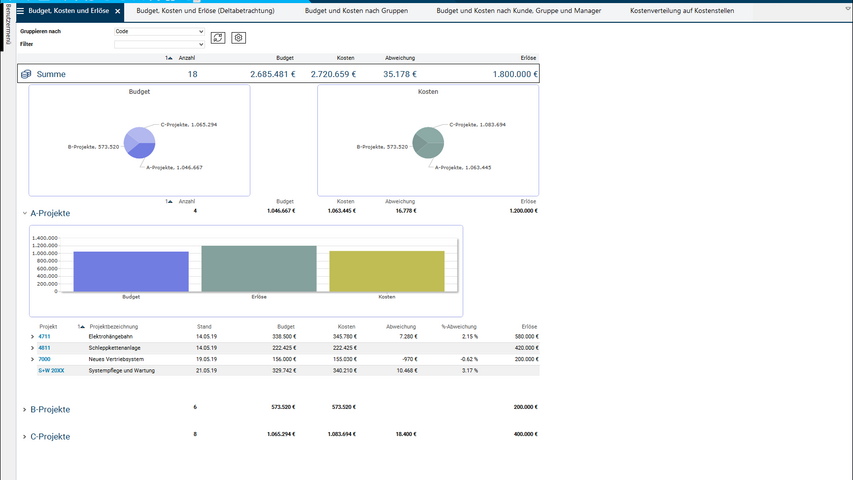Open the hamburger menu in the active tab

pyautogui.click(x=20, y=11)
